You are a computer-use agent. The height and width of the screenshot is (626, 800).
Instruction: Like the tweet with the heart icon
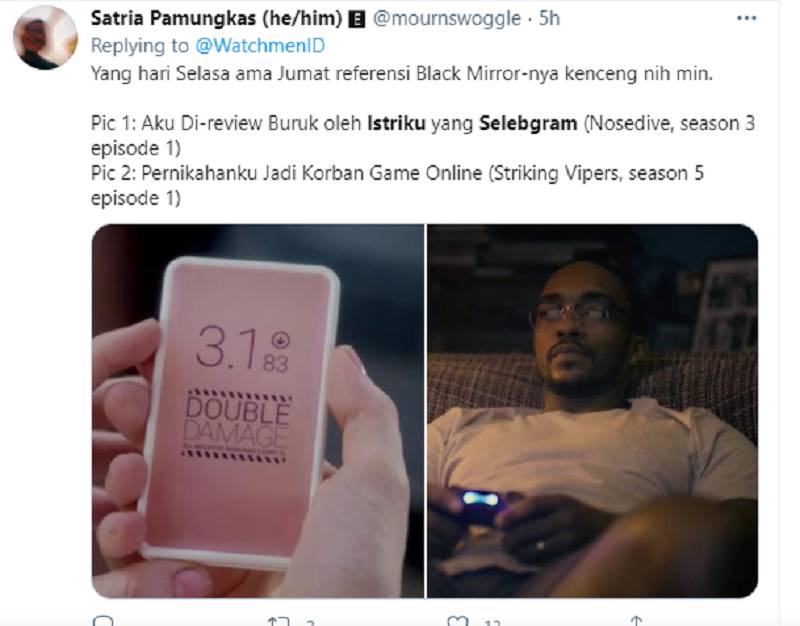[457, 621]
